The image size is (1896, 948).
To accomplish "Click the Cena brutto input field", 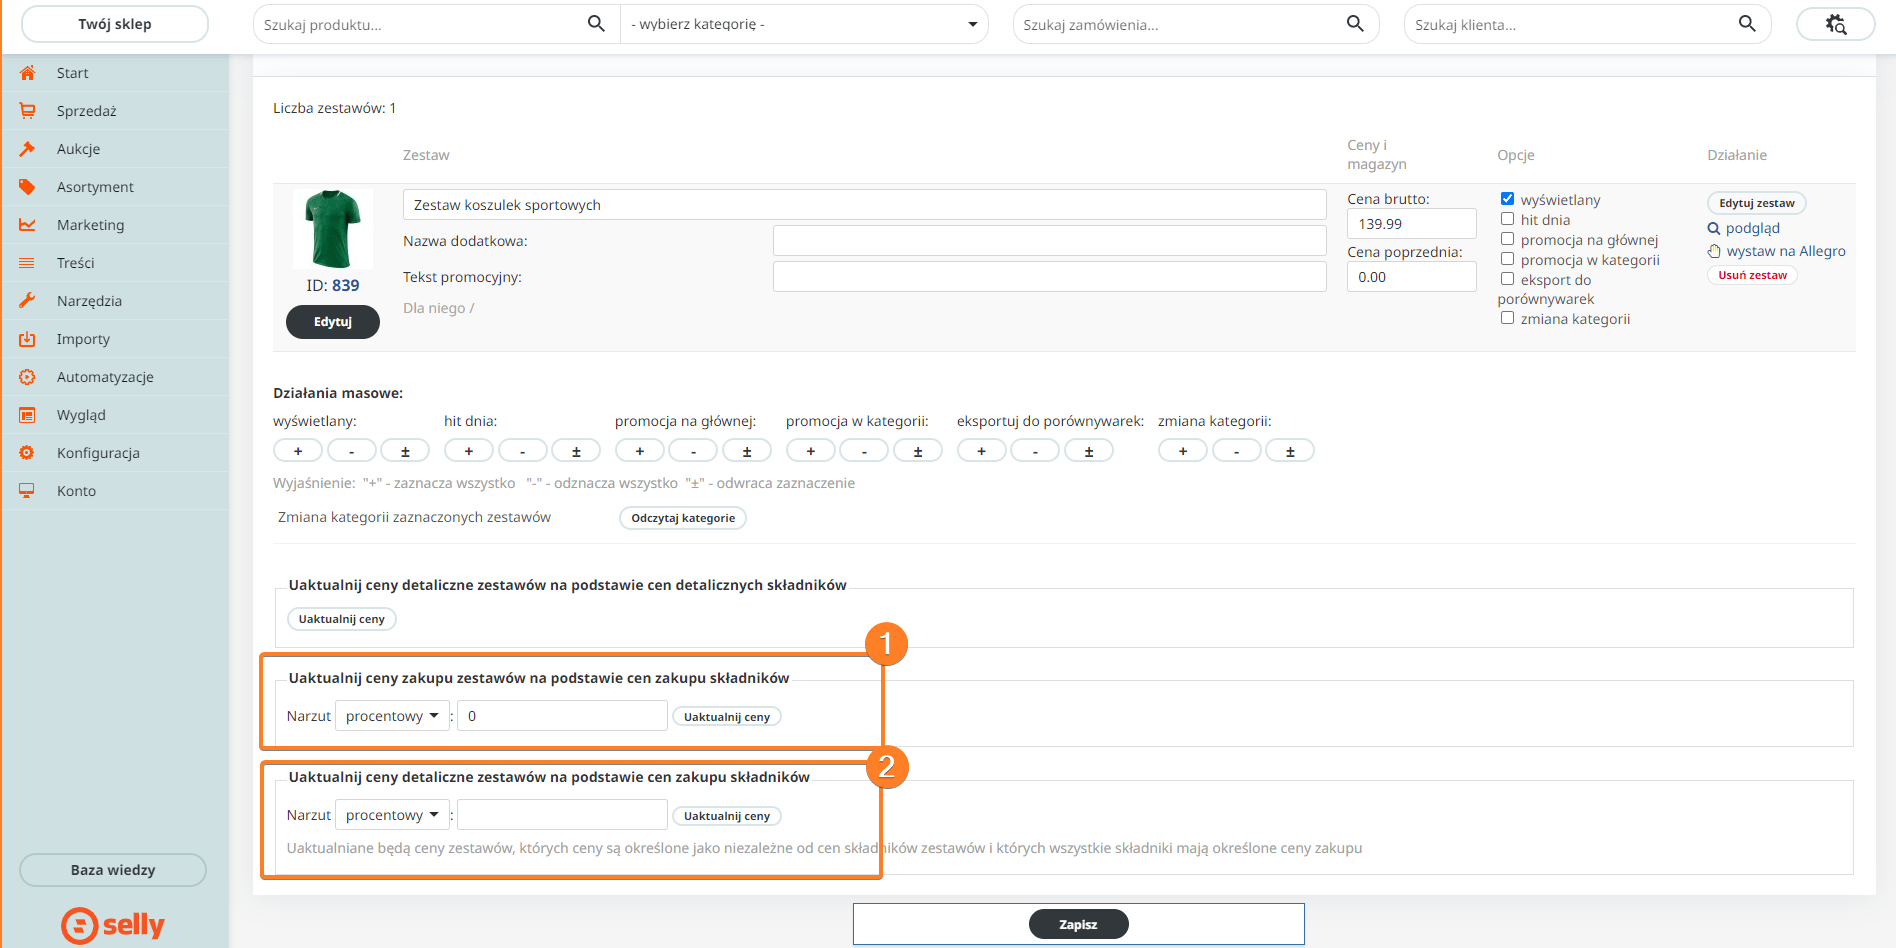I will pyautogui.click(x=1411, y=224).
